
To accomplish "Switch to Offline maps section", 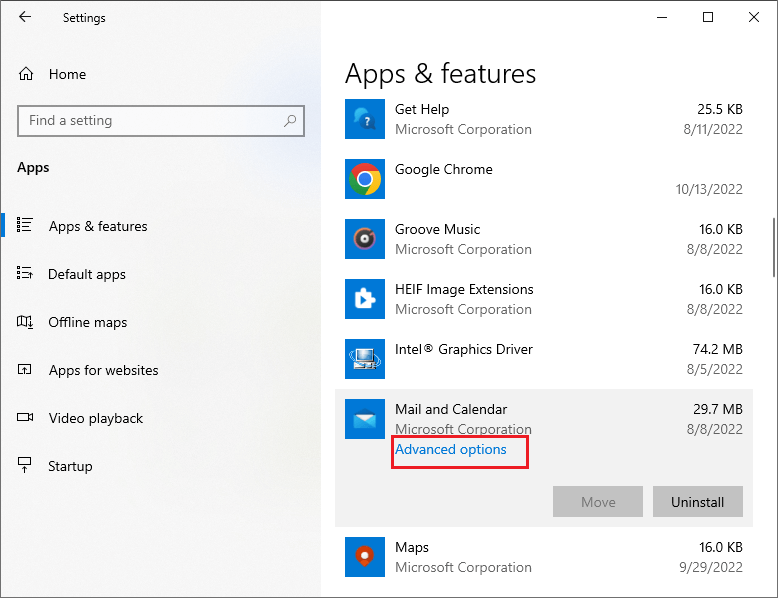I will [87, 323].
